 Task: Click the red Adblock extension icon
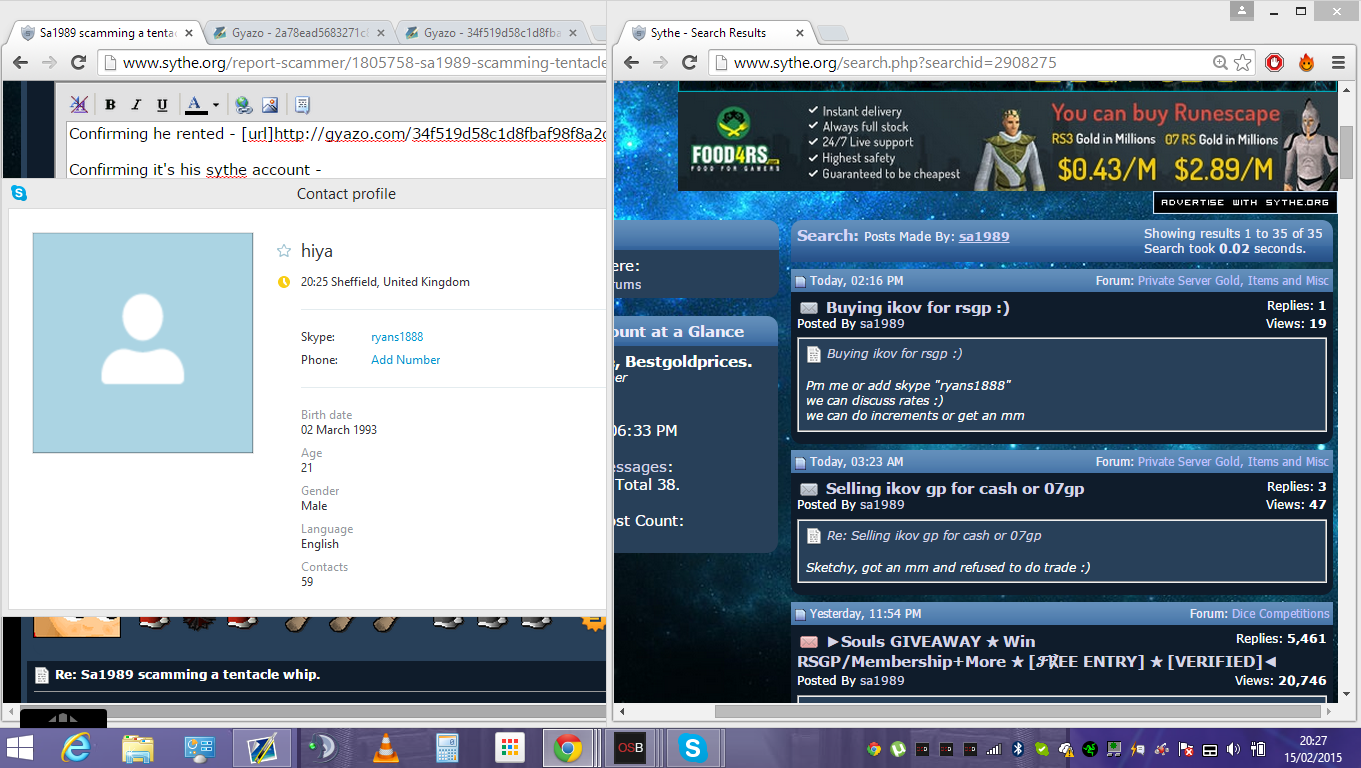(1275, 63)
